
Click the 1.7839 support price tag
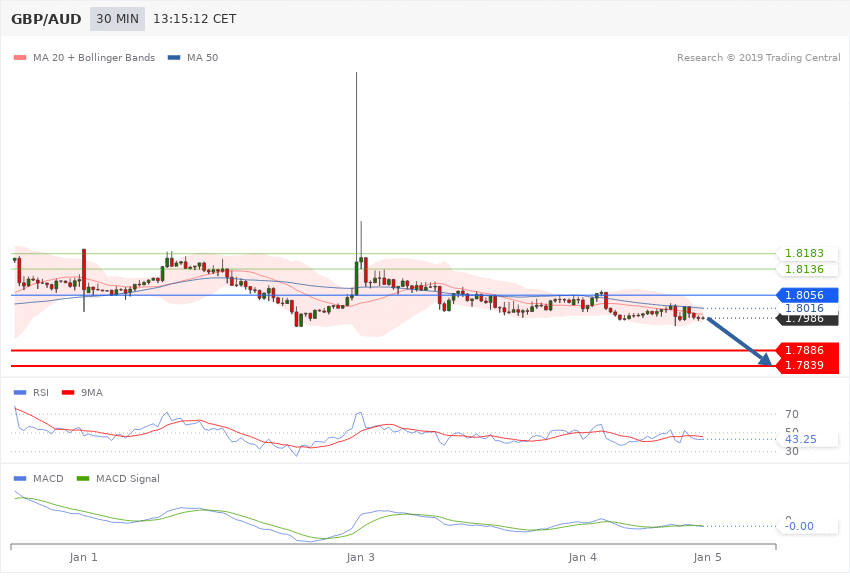tap(808, 365)
